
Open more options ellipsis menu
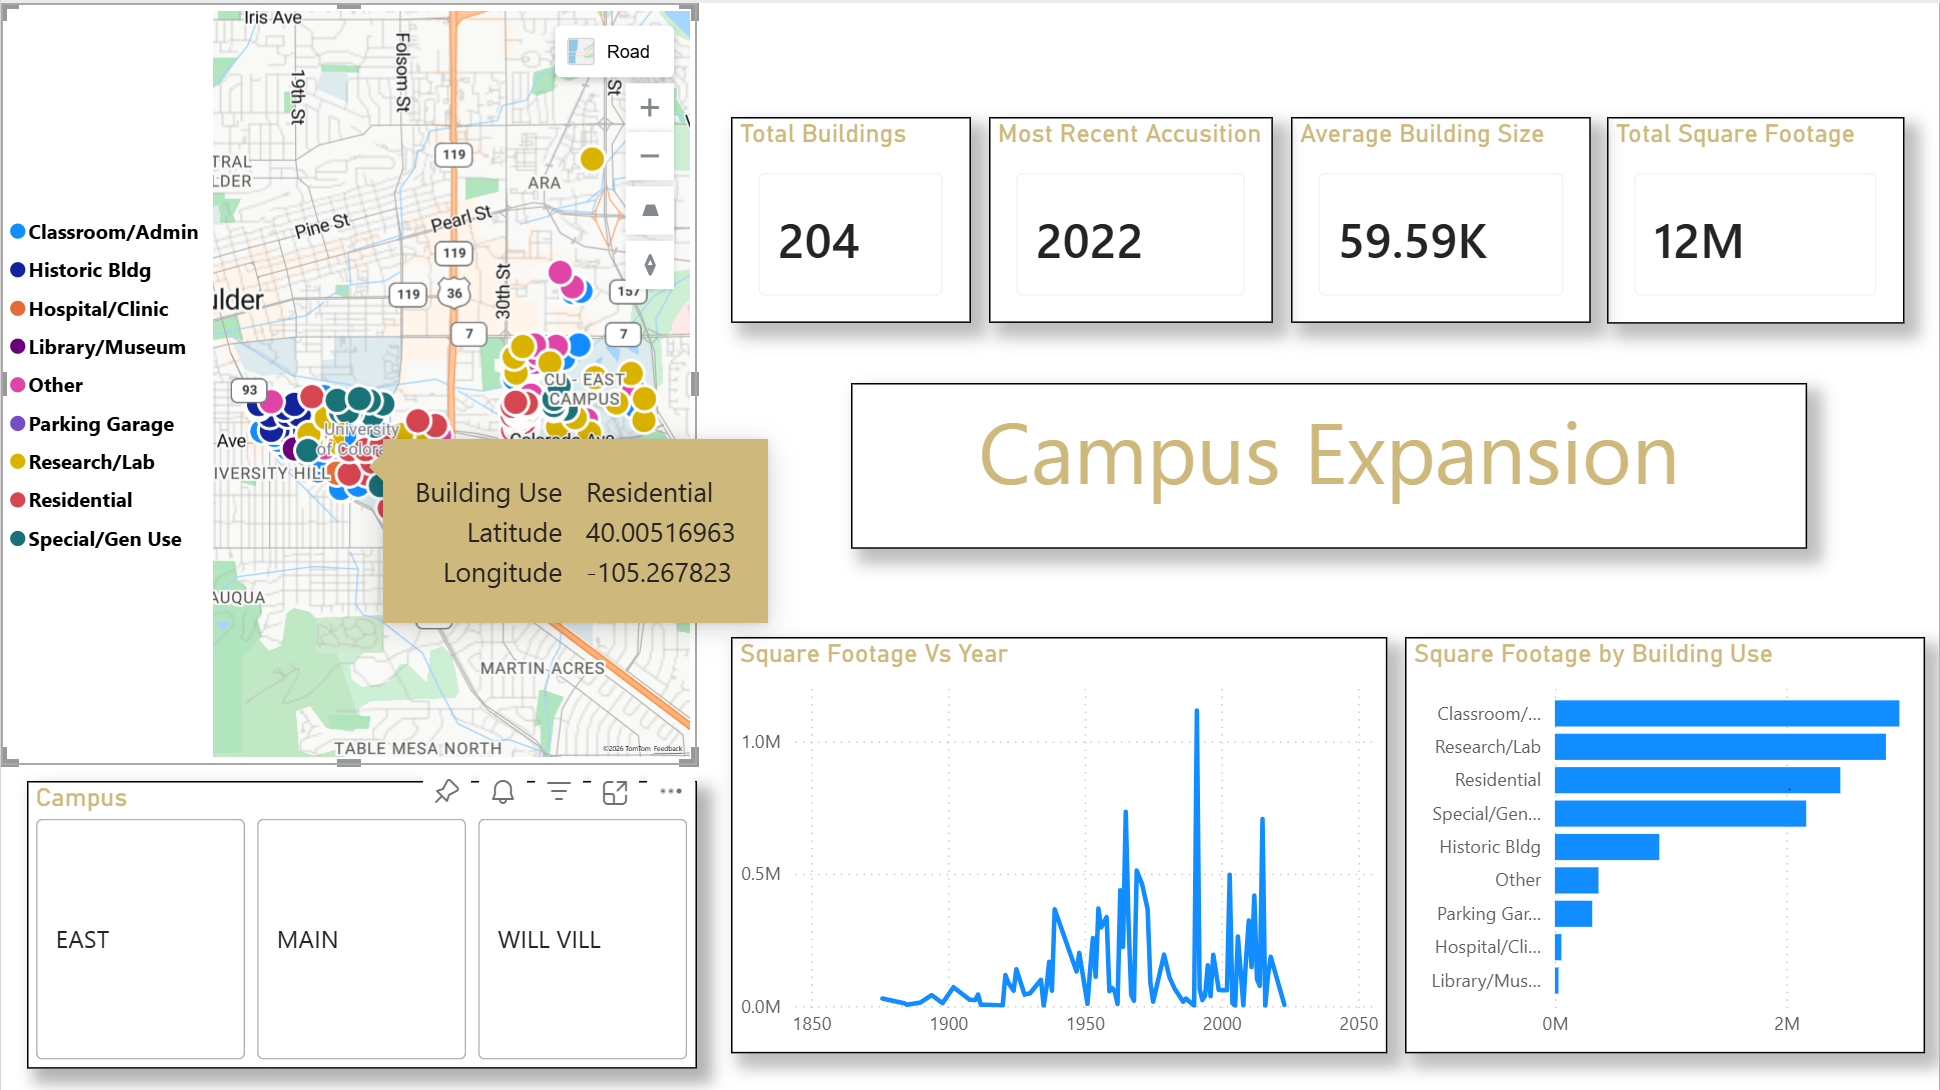click(671, 791)
